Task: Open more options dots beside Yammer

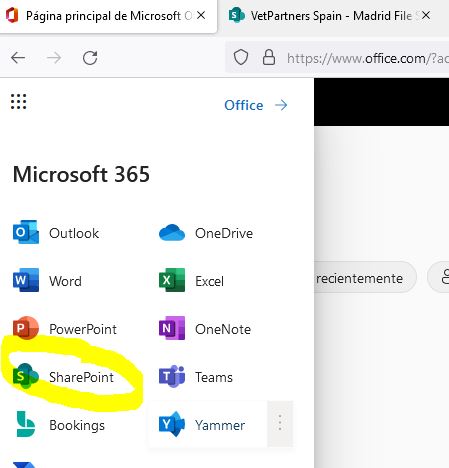Action: pyautogui.click(x=280, y=423)
